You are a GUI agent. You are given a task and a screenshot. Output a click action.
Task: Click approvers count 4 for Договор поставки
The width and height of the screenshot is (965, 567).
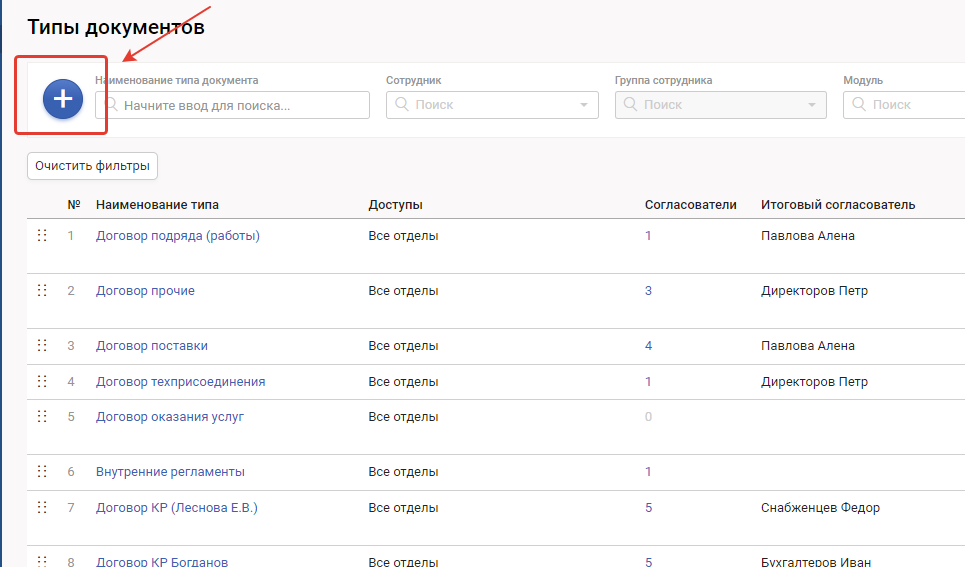click(x=648, y=346)
